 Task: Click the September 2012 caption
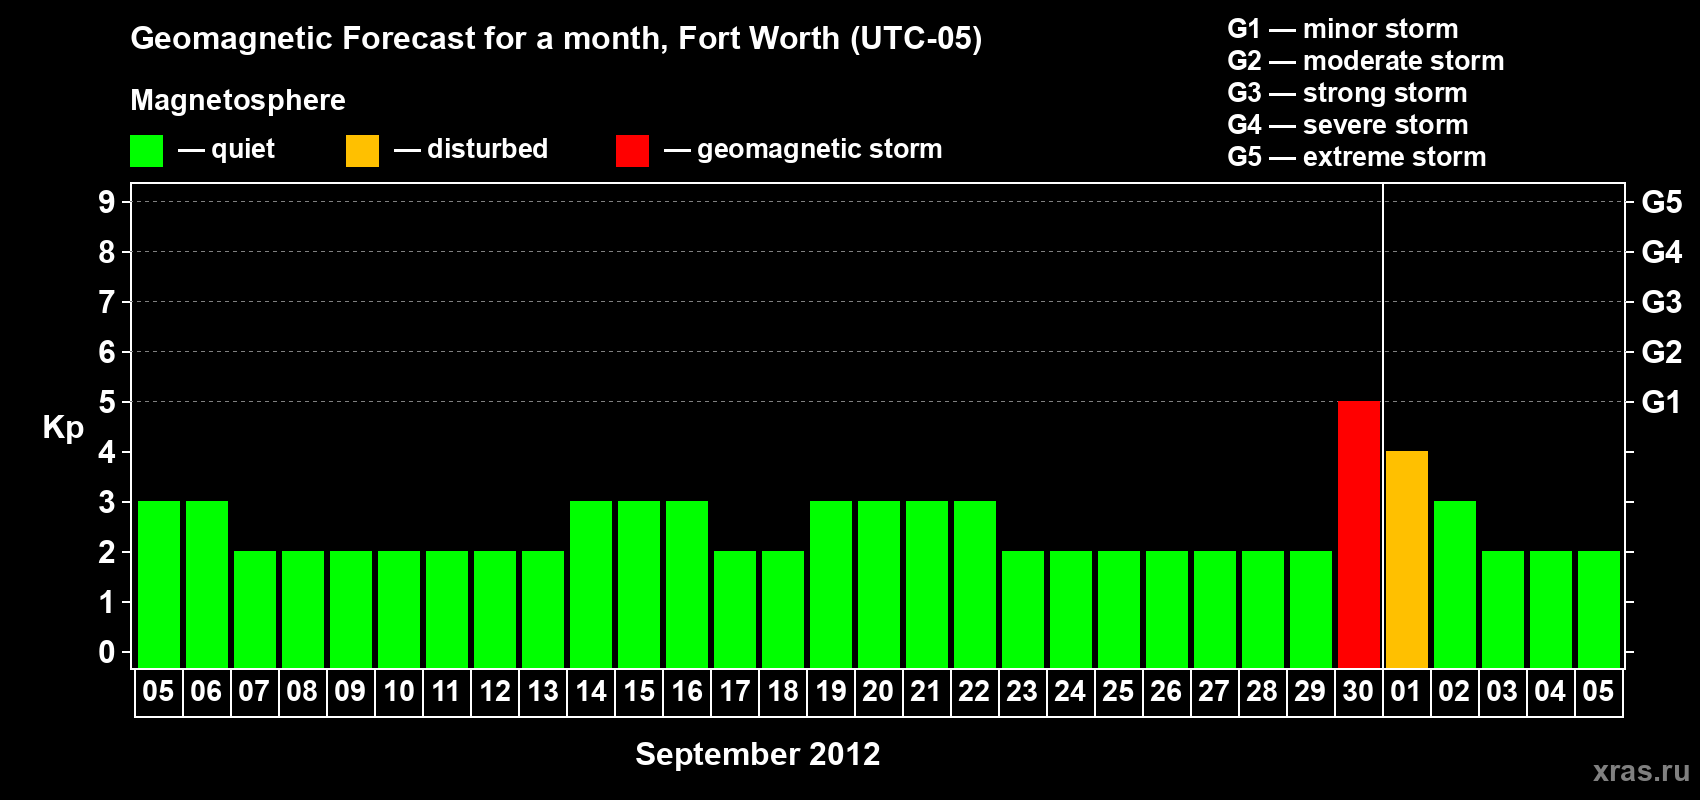pos(758,754)
